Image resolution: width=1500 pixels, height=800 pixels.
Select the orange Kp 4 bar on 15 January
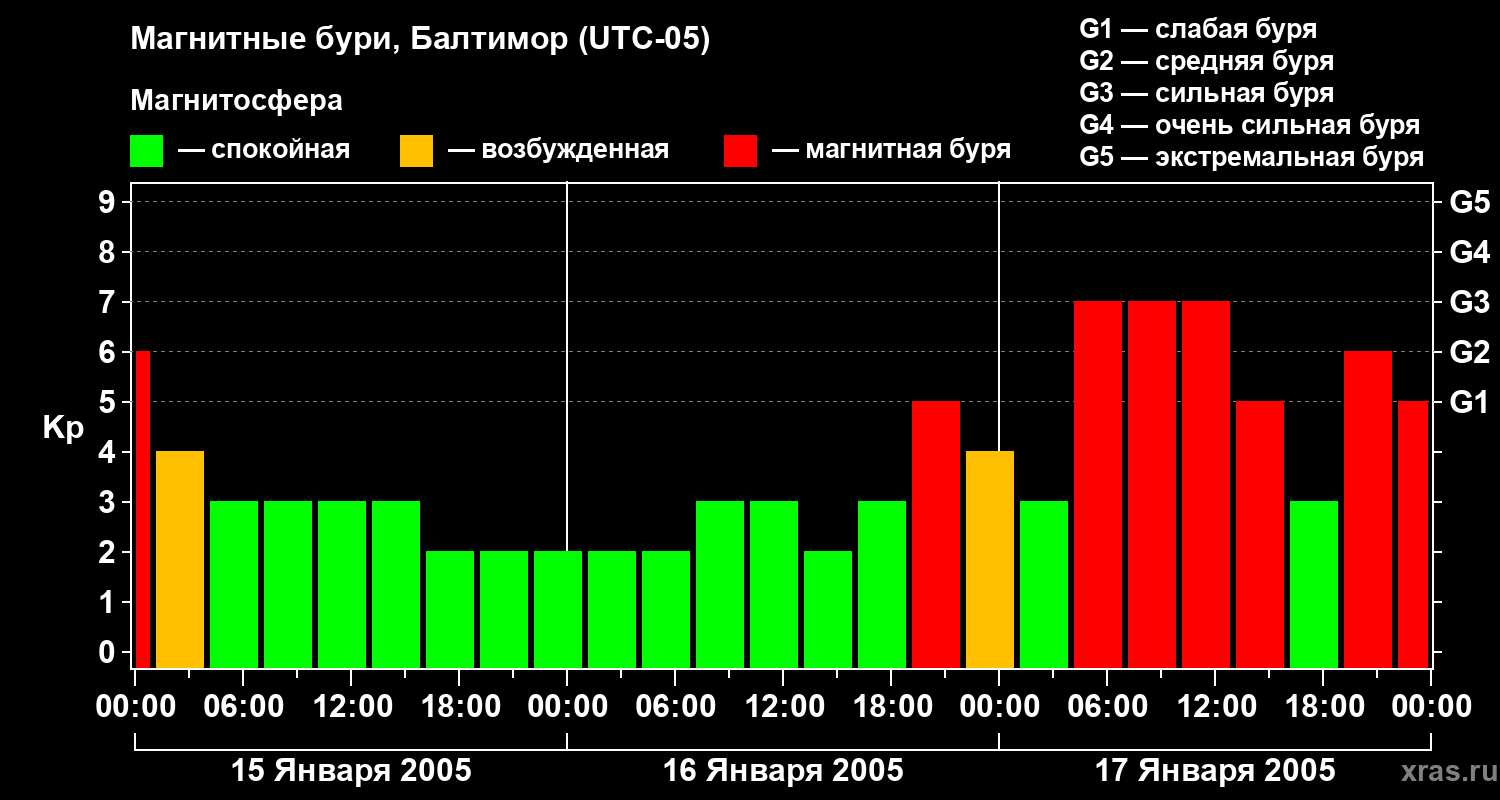(x=180, y=559)
